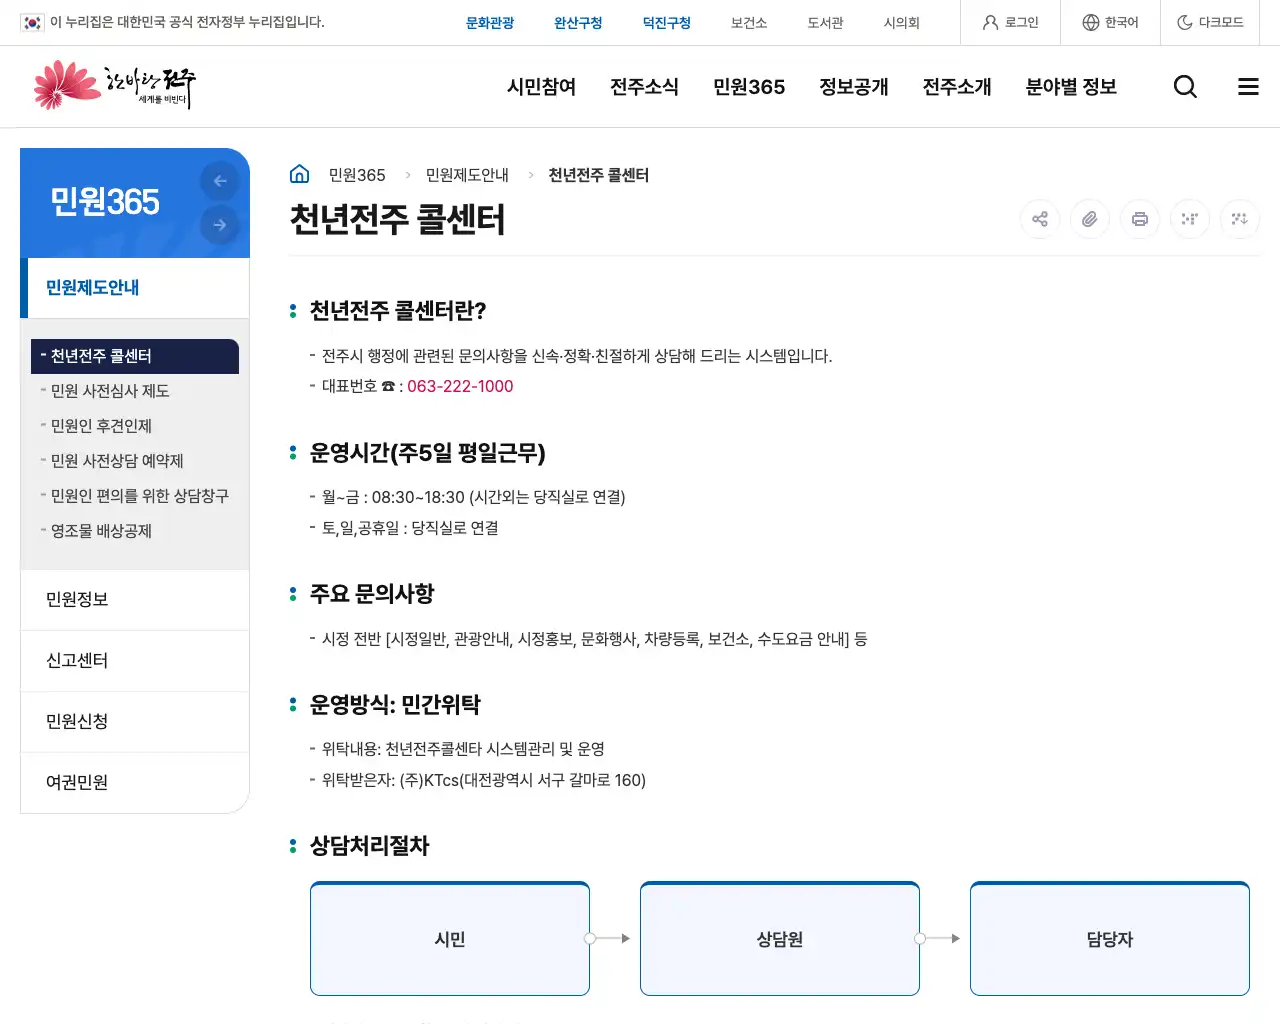Click the 상담원 process step box
1280x1024 pixels.
(780, 939)
